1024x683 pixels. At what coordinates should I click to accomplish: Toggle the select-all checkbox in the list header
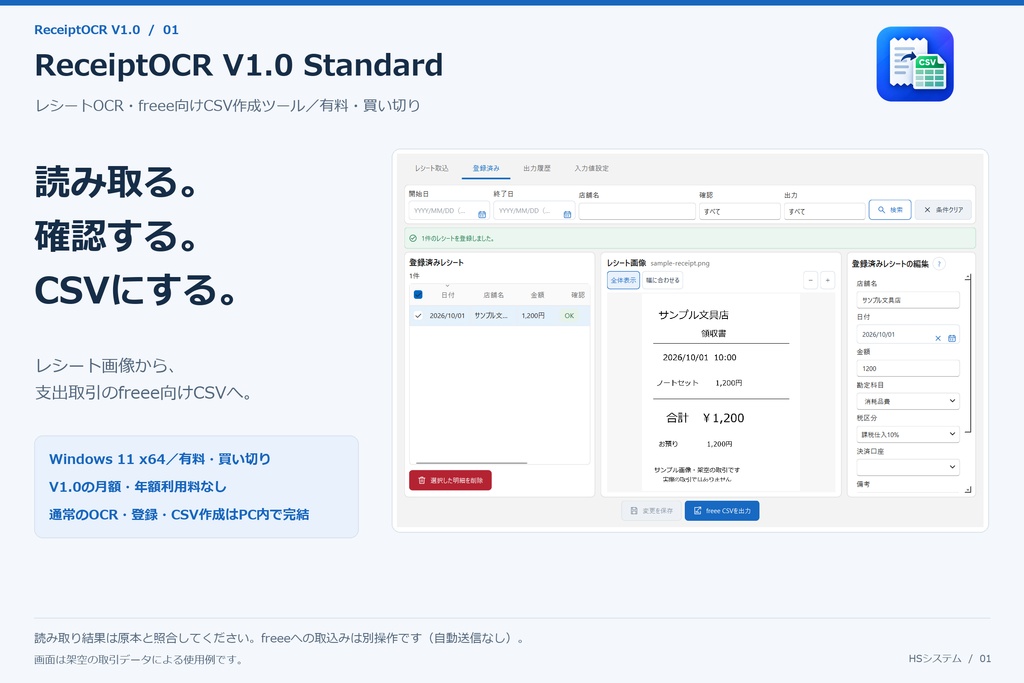click(x=418, y=294)
